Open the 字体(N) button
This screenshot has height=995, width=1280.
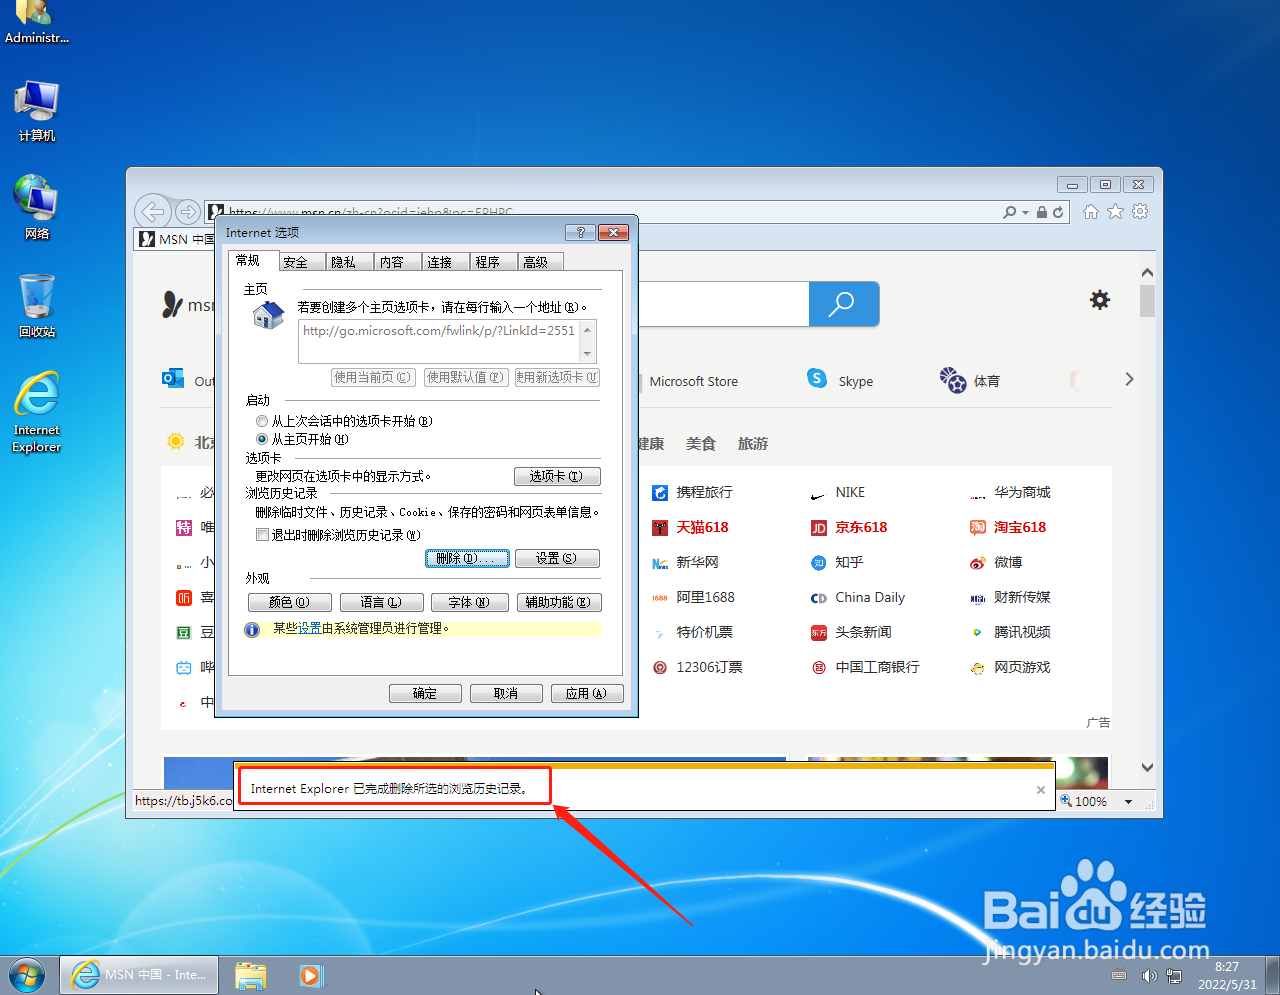469,602
